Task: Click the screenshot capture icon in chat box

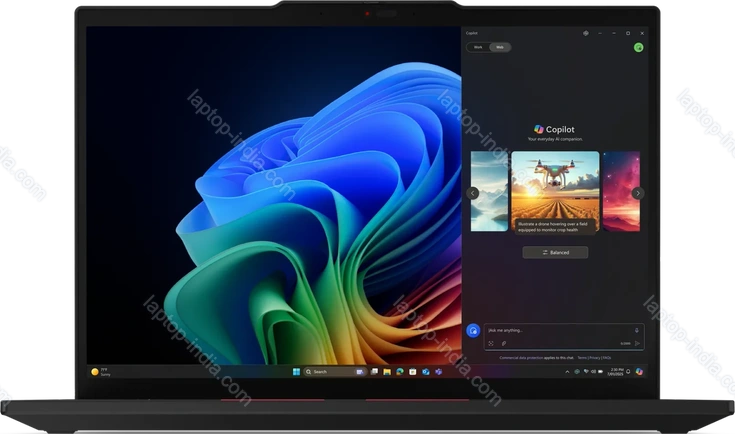Action: point(491,343)
